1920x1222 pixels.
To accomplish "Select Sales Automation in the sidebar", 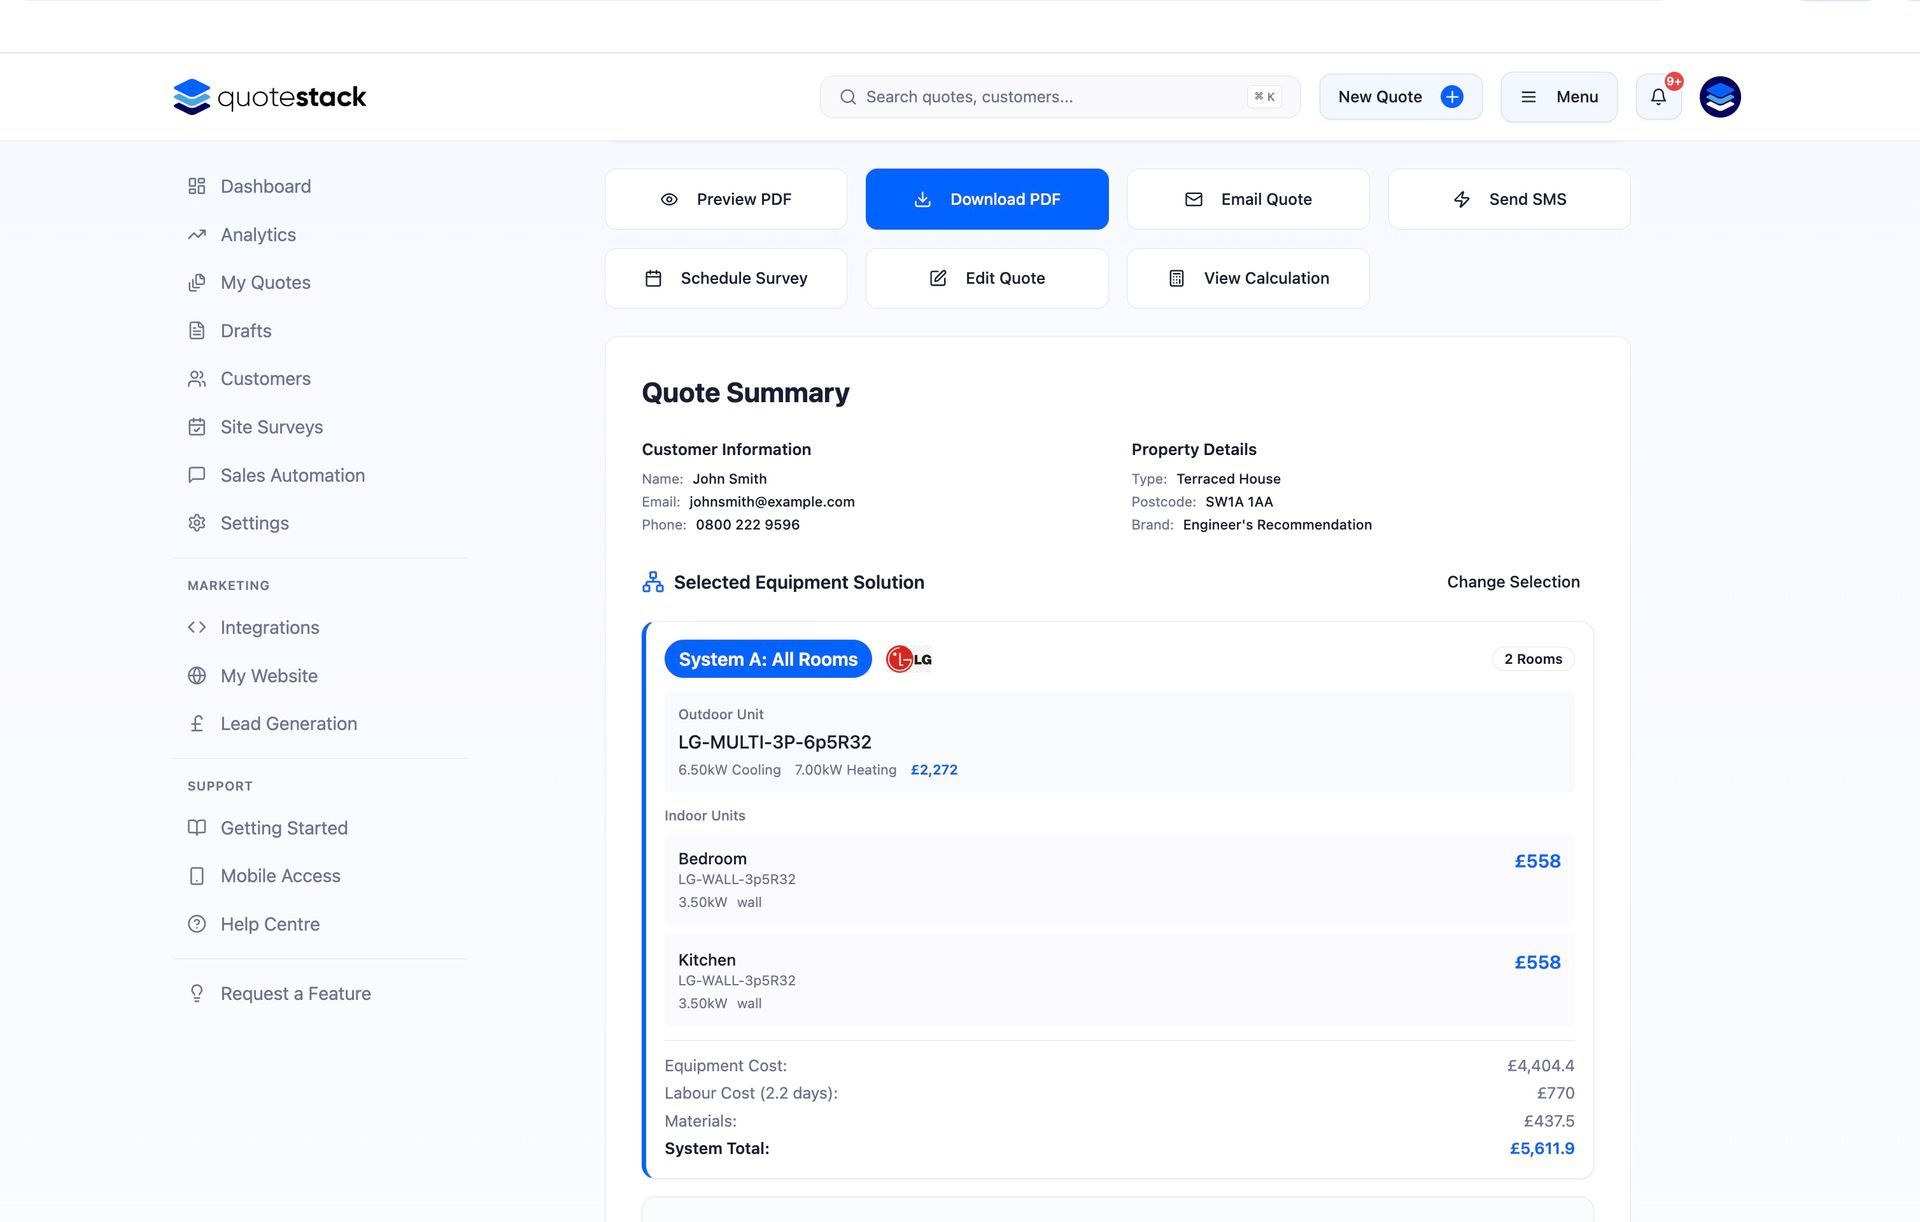I will coord(292,475).
